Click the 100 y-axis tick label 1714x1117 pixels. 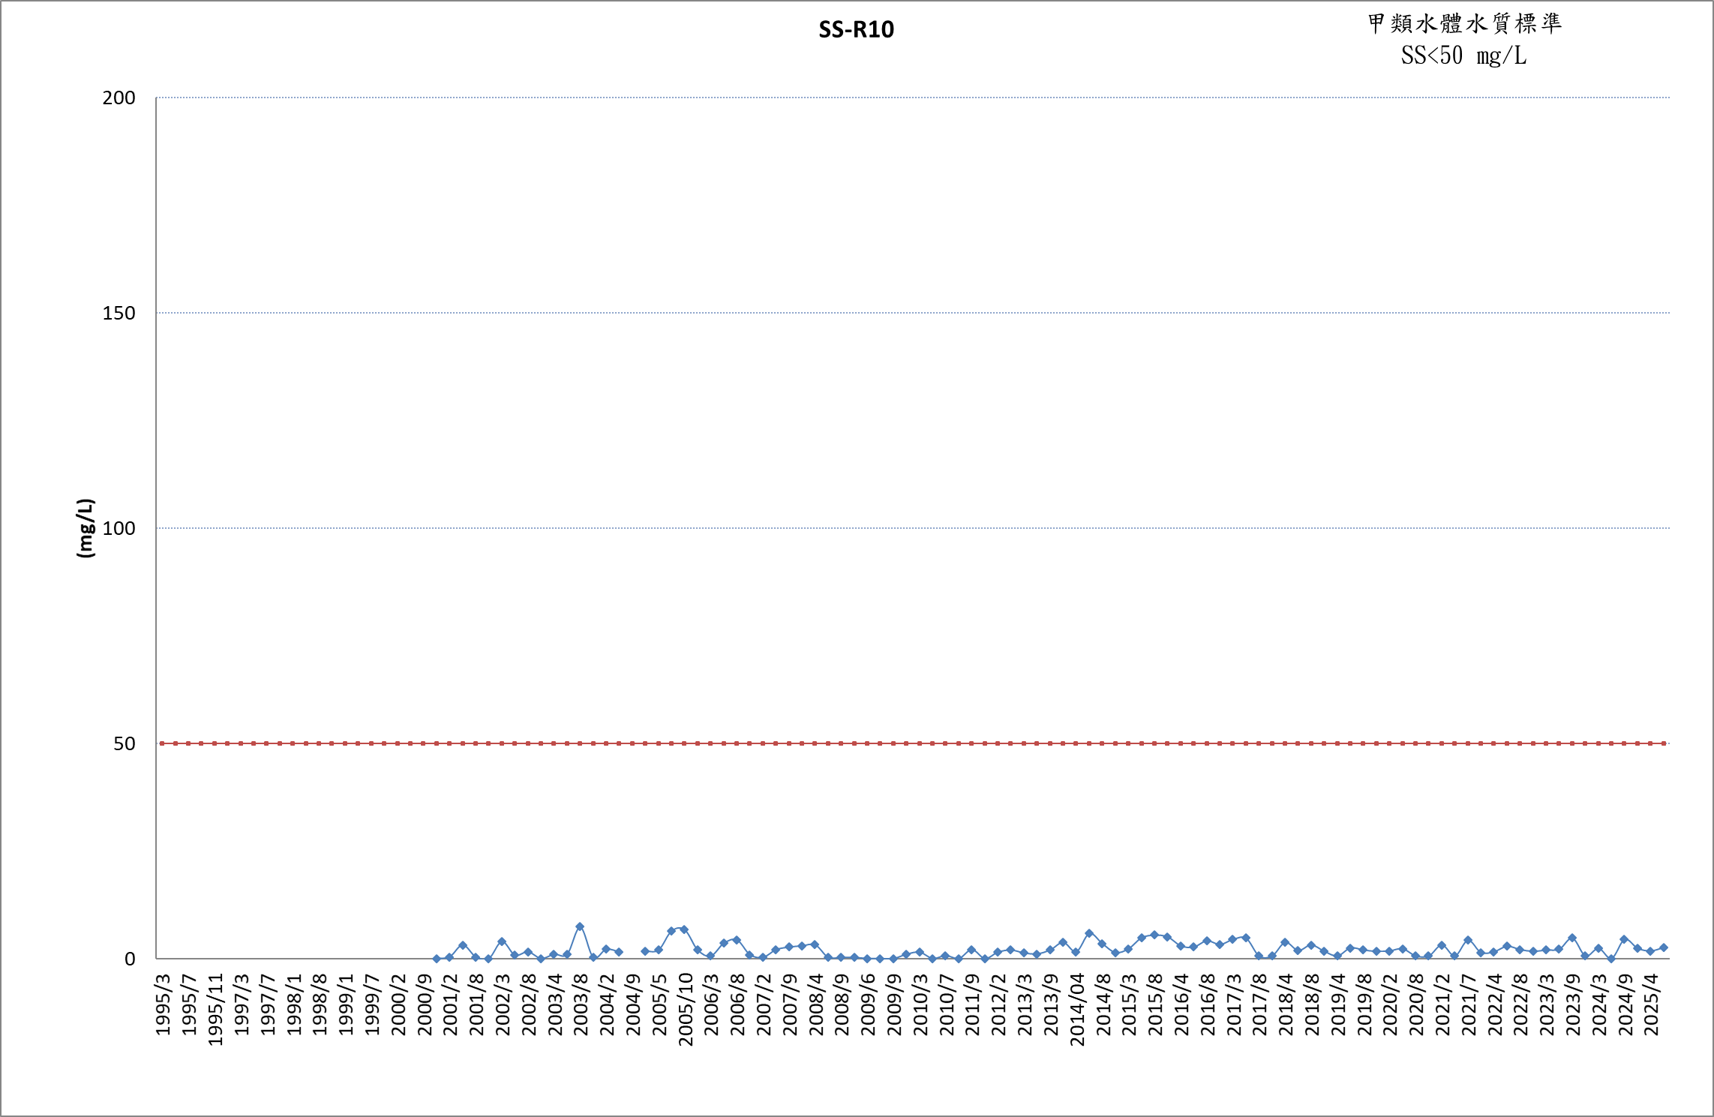(x=119, y=528)
